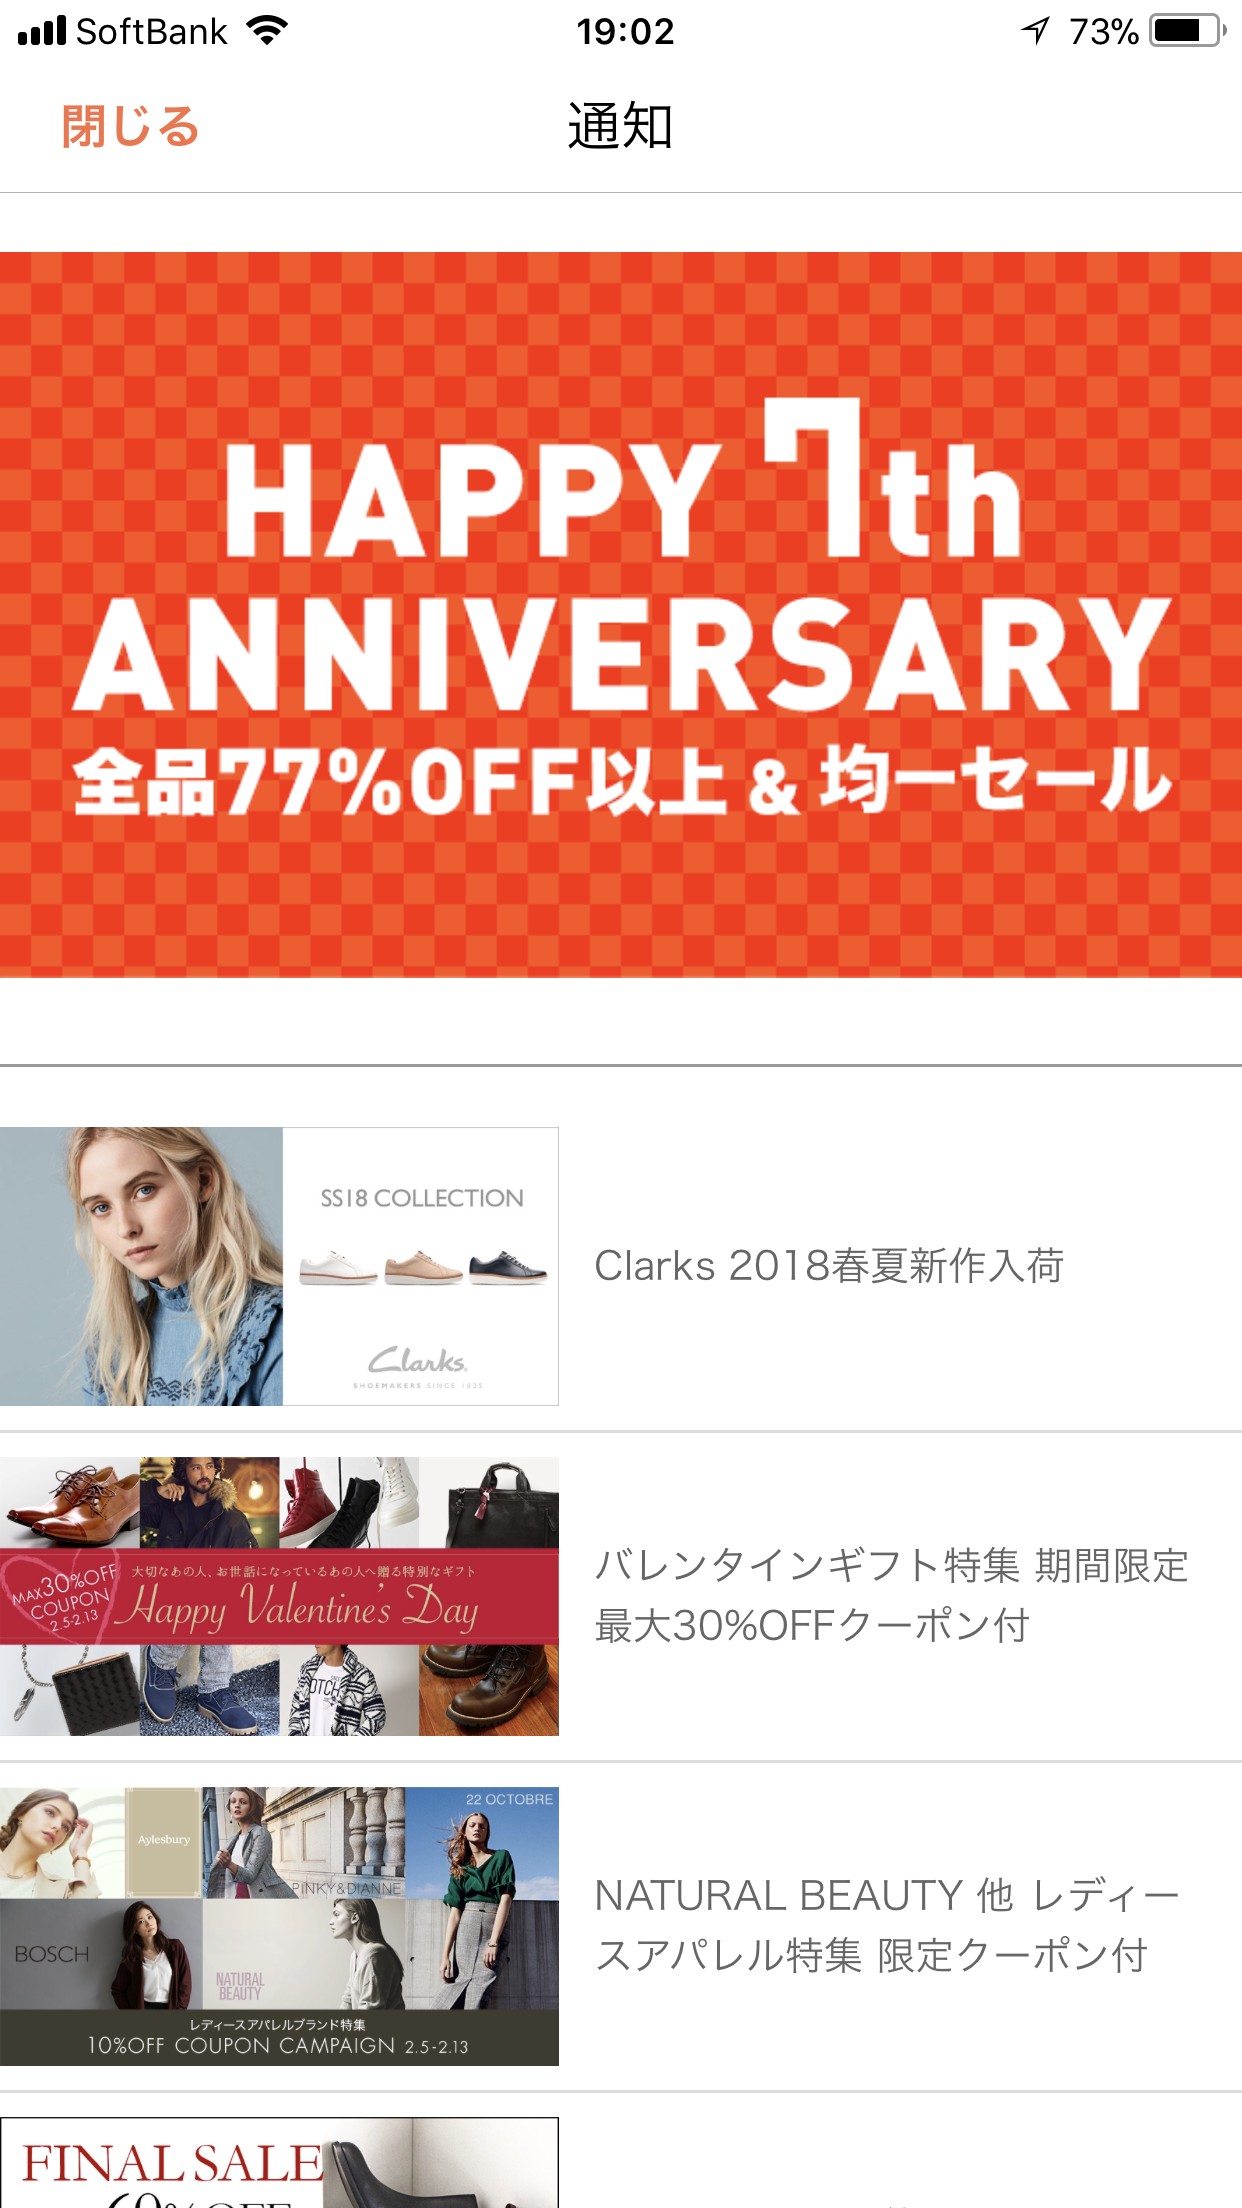Tap the 73% battery percentage text

click(x=1104, y=32)
